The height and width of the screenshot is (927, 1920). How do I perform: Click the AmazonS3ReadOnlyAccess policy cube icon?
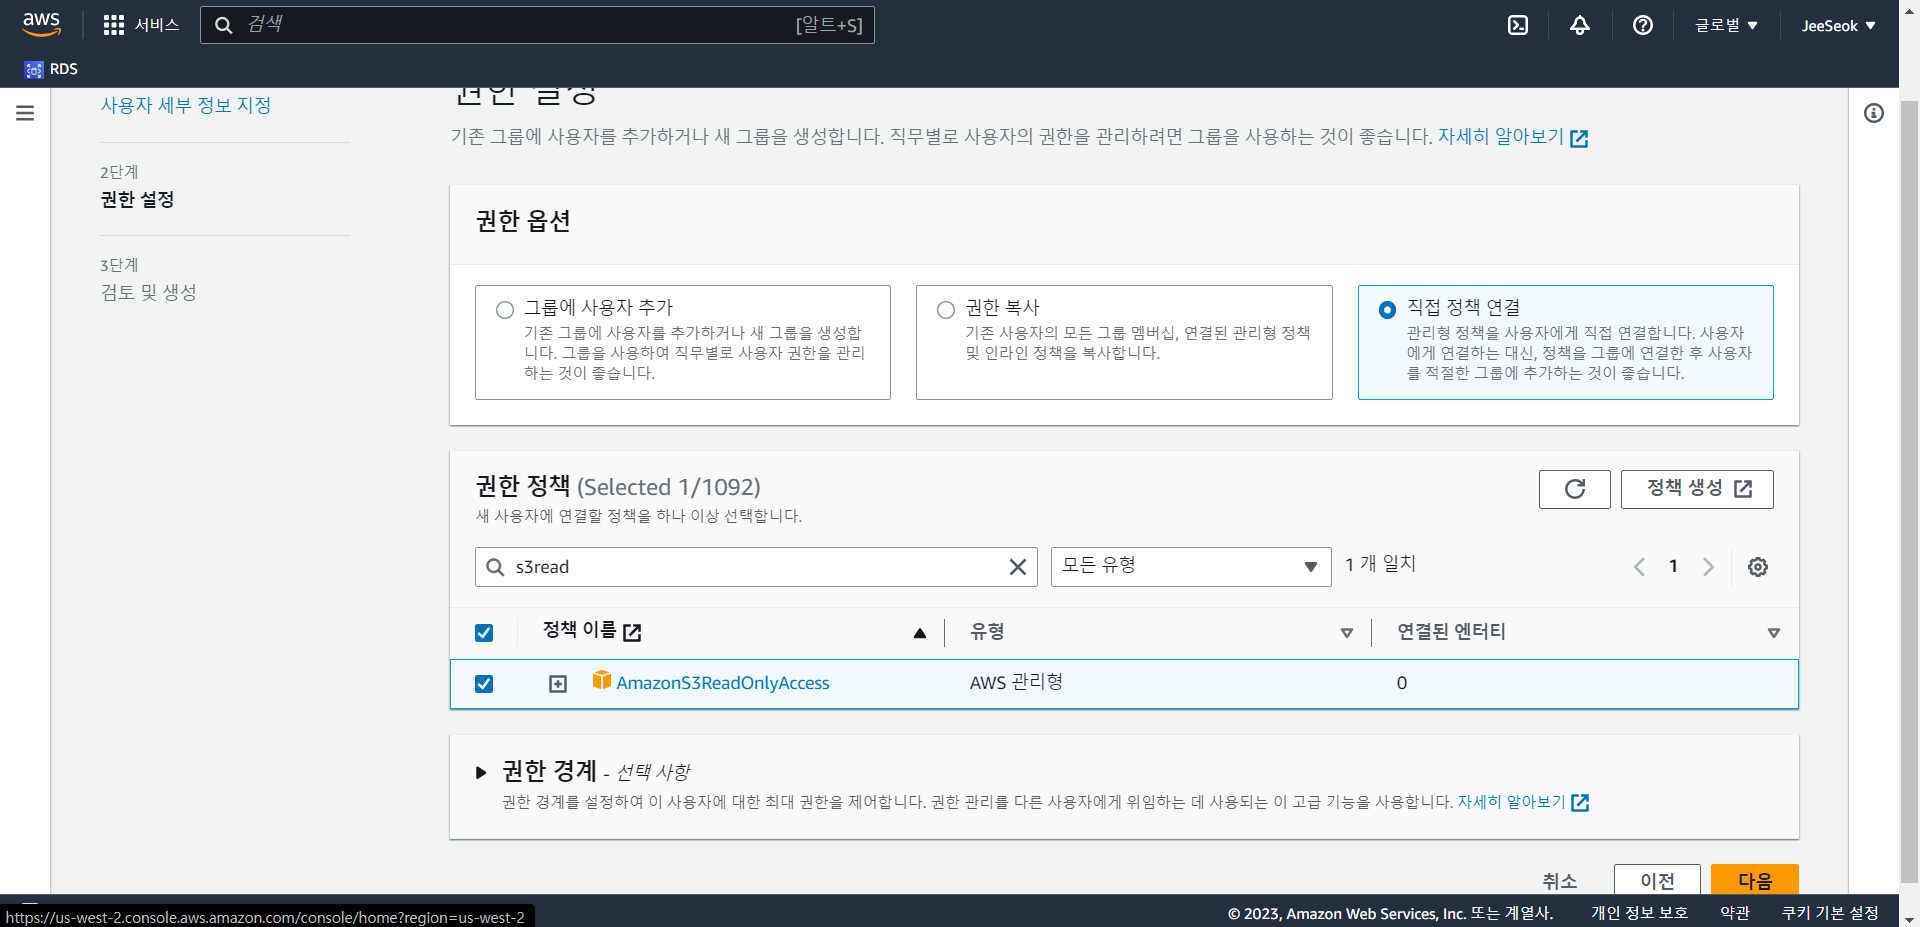[x=602, y=680]
